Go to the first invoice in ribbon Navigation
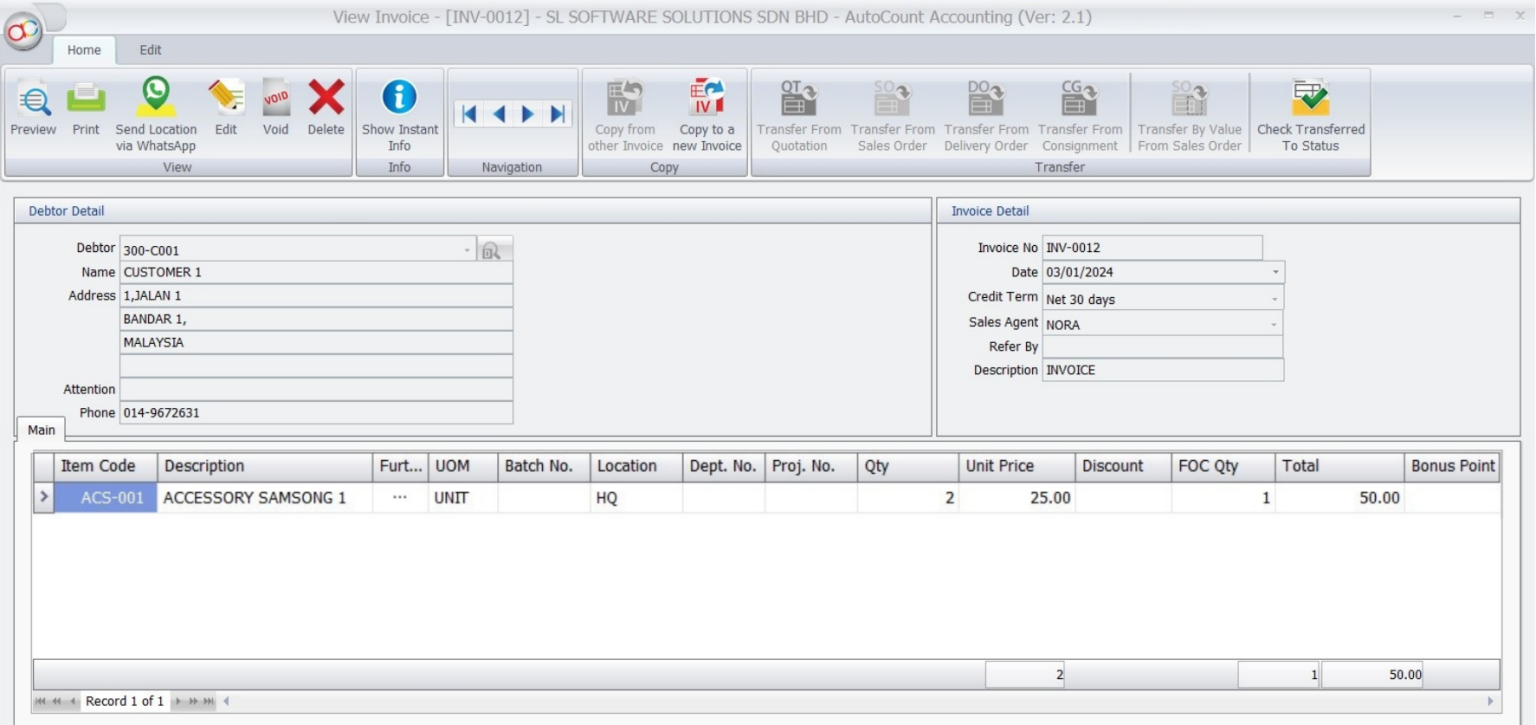Viewport: 1536px width, 725px height. coord(468,114)
